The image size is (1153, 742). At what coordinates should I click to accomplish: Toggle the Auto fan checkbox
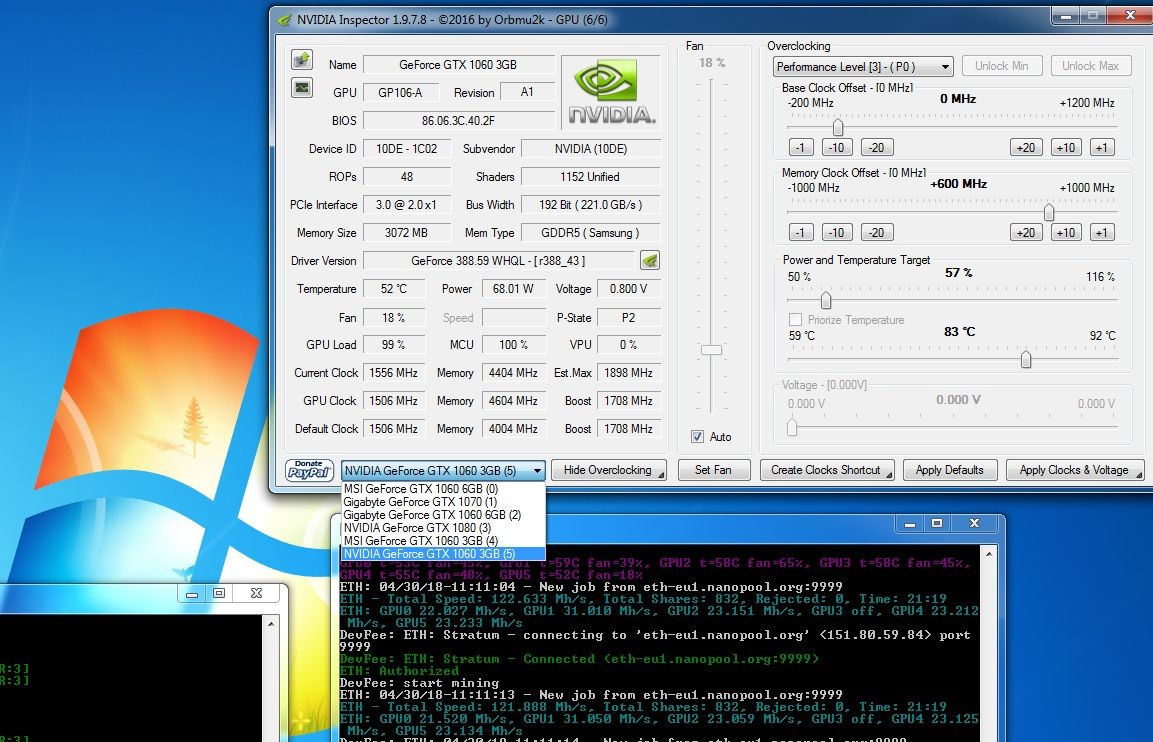tap(697, 437)
